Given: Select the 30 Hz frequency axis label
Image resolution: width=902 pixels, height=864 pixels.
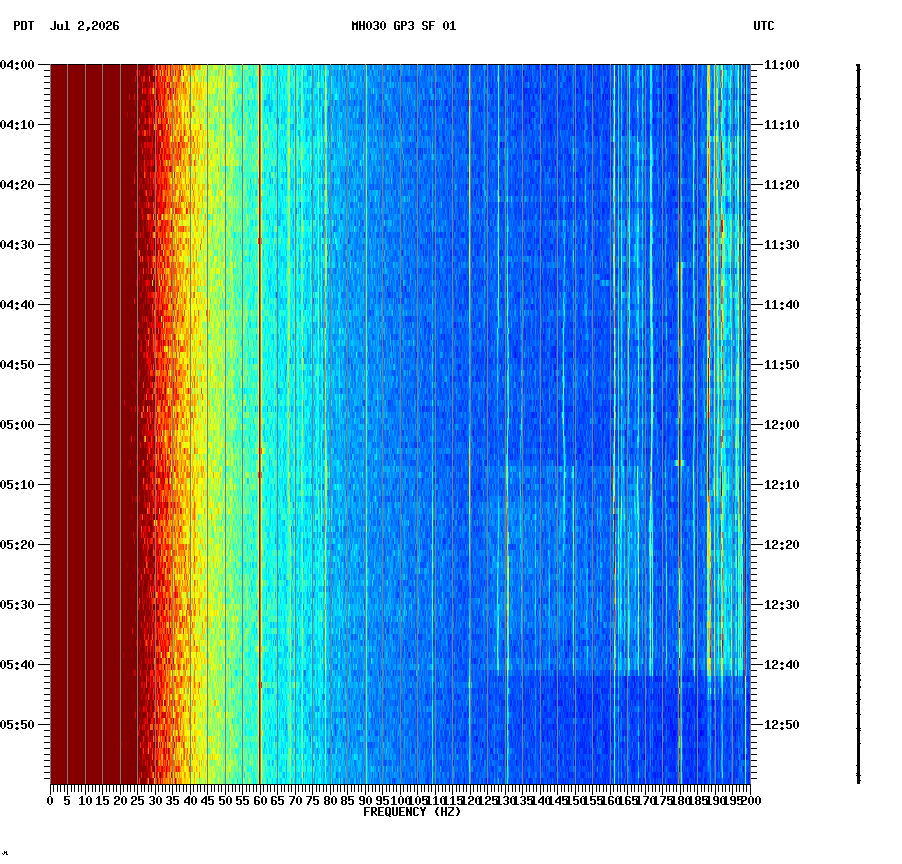Looking at the screenshot, I should click(155, 801).
